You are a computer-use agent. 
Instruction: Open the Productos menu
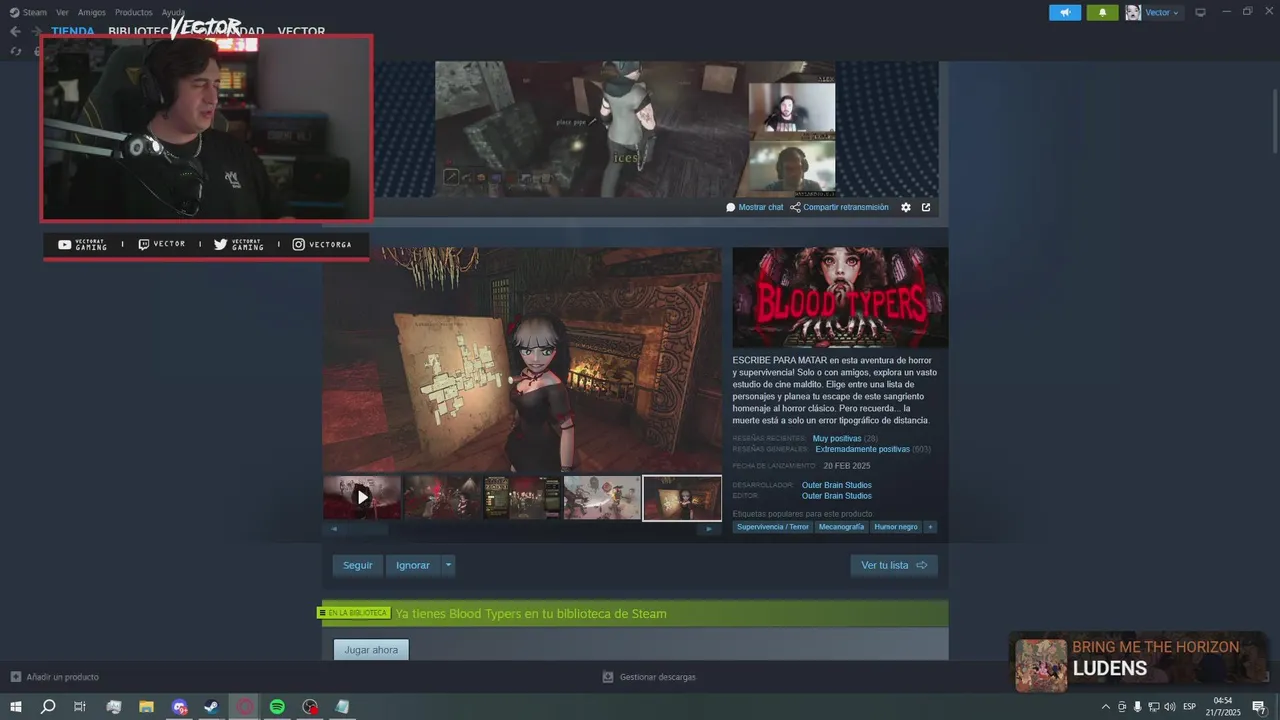point(133,12)
